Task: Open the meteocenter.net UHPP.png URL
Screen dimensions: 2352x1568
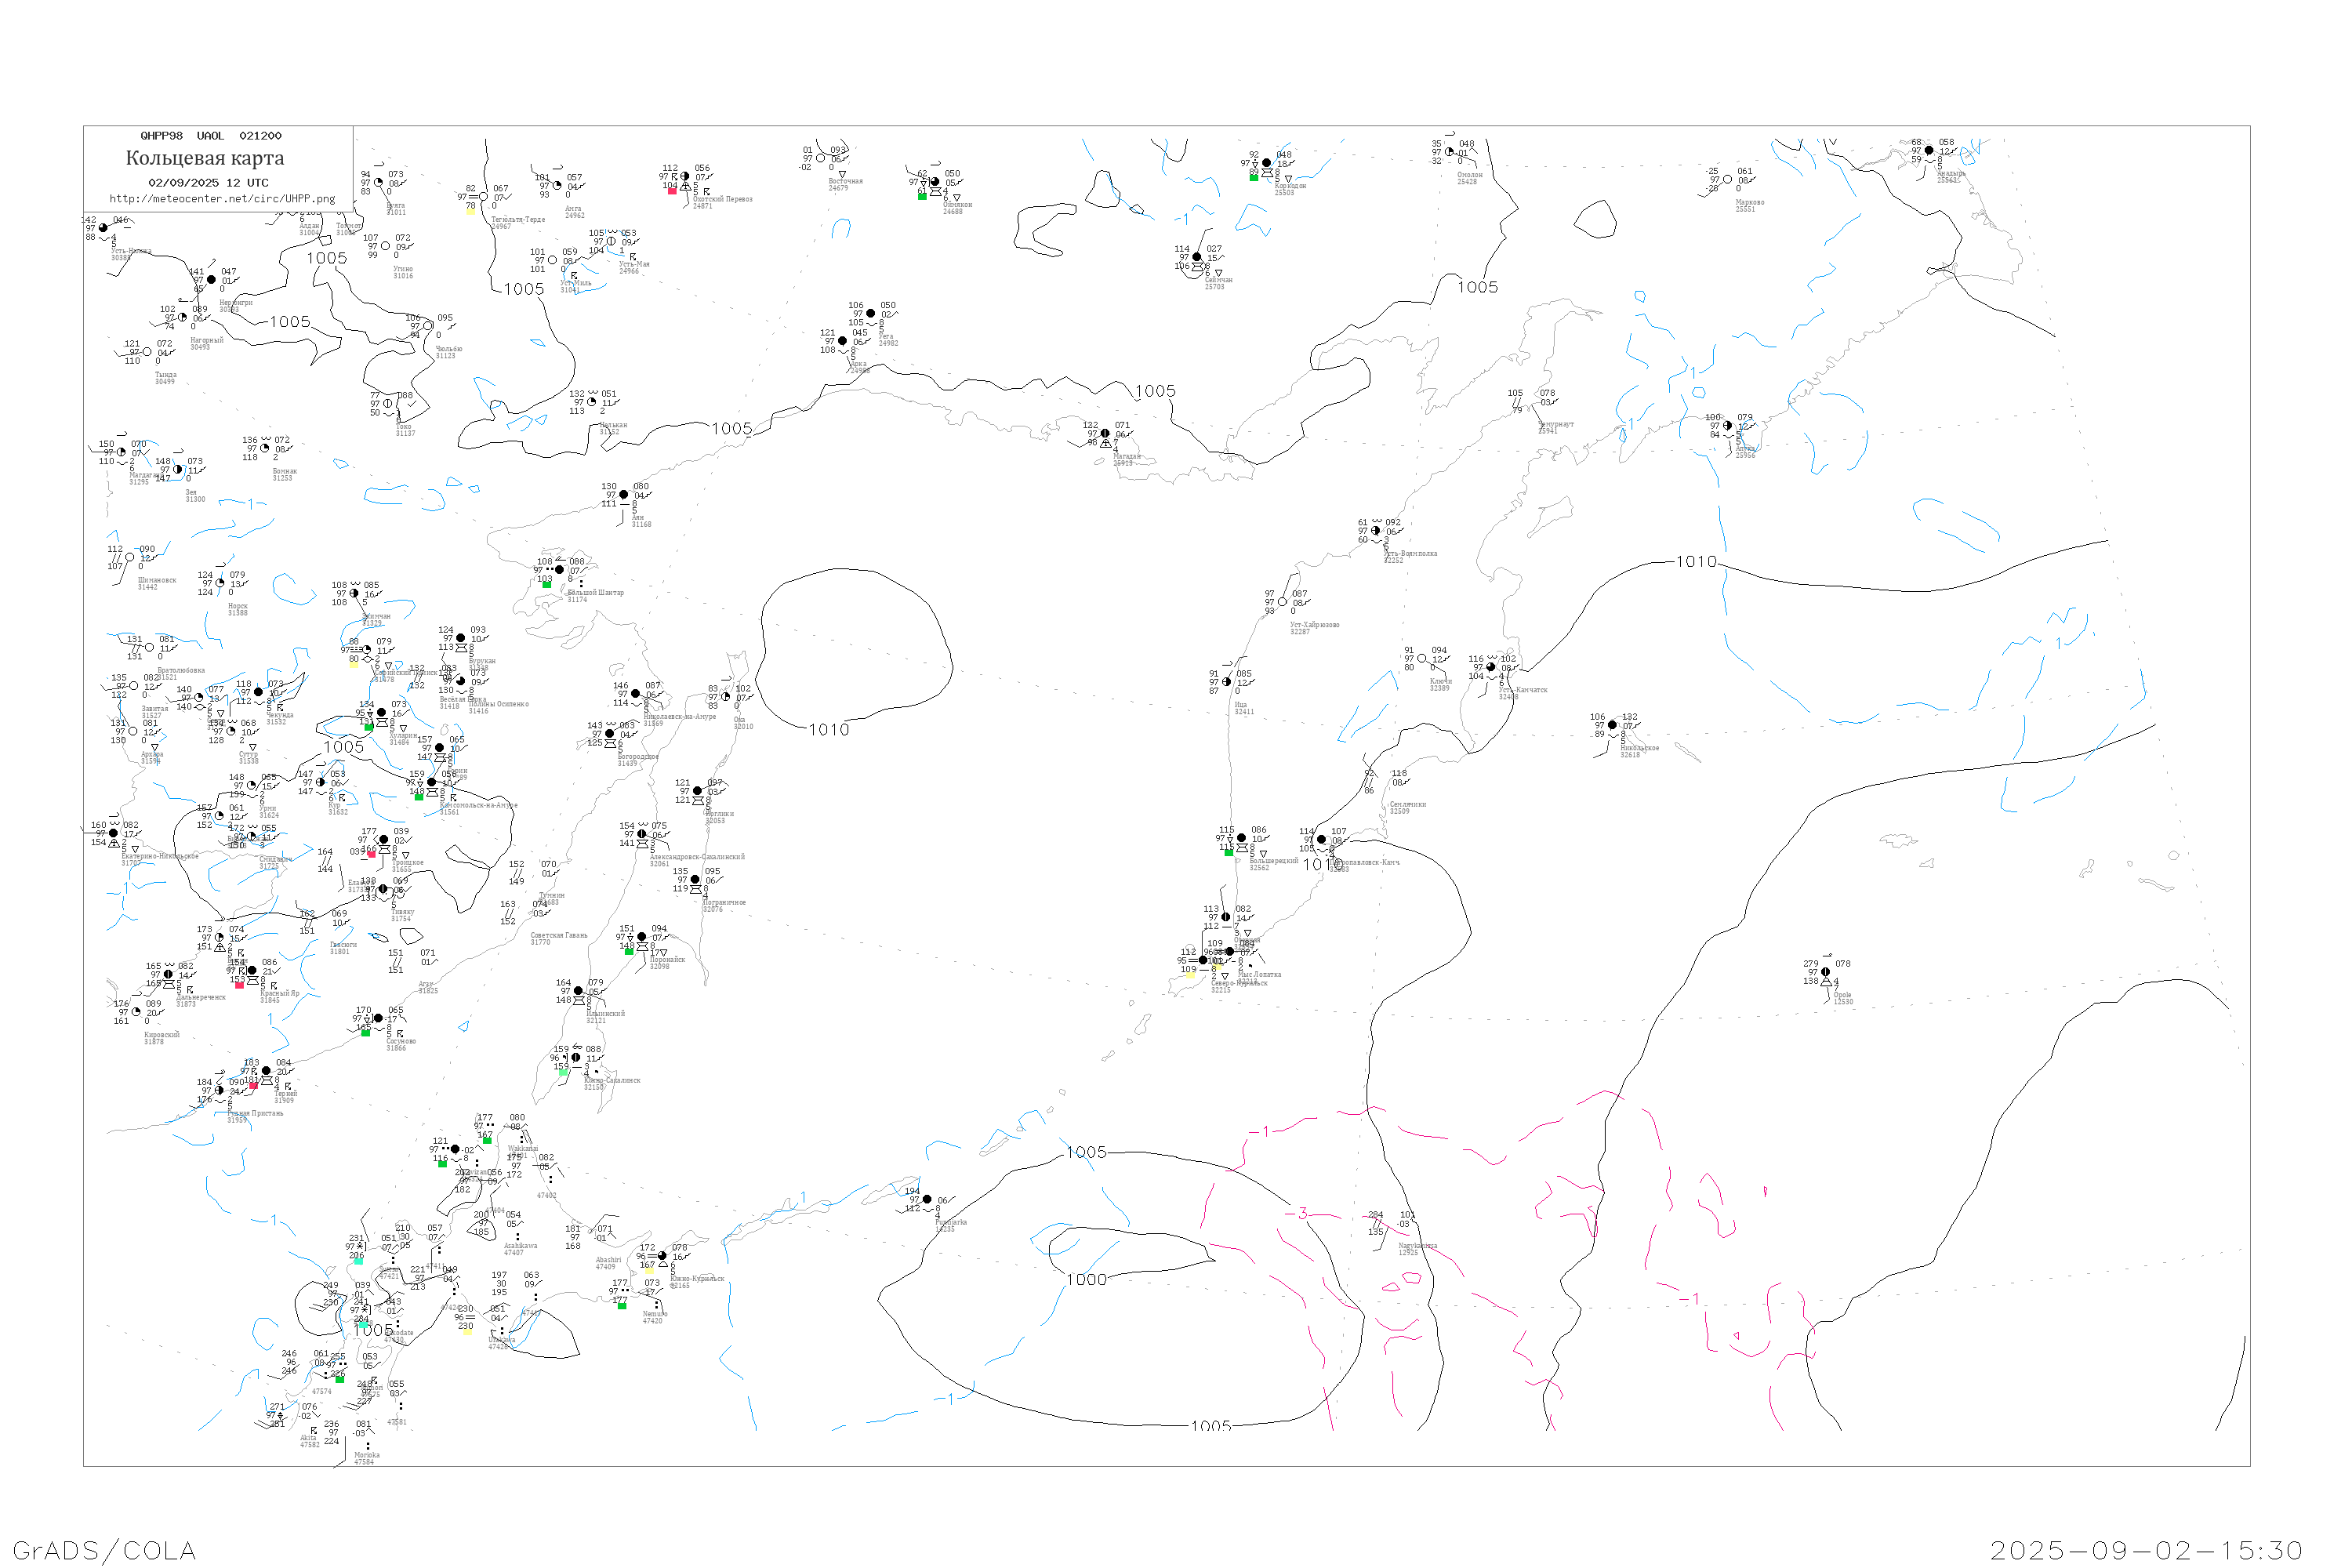Action: [x=222, y=199]
